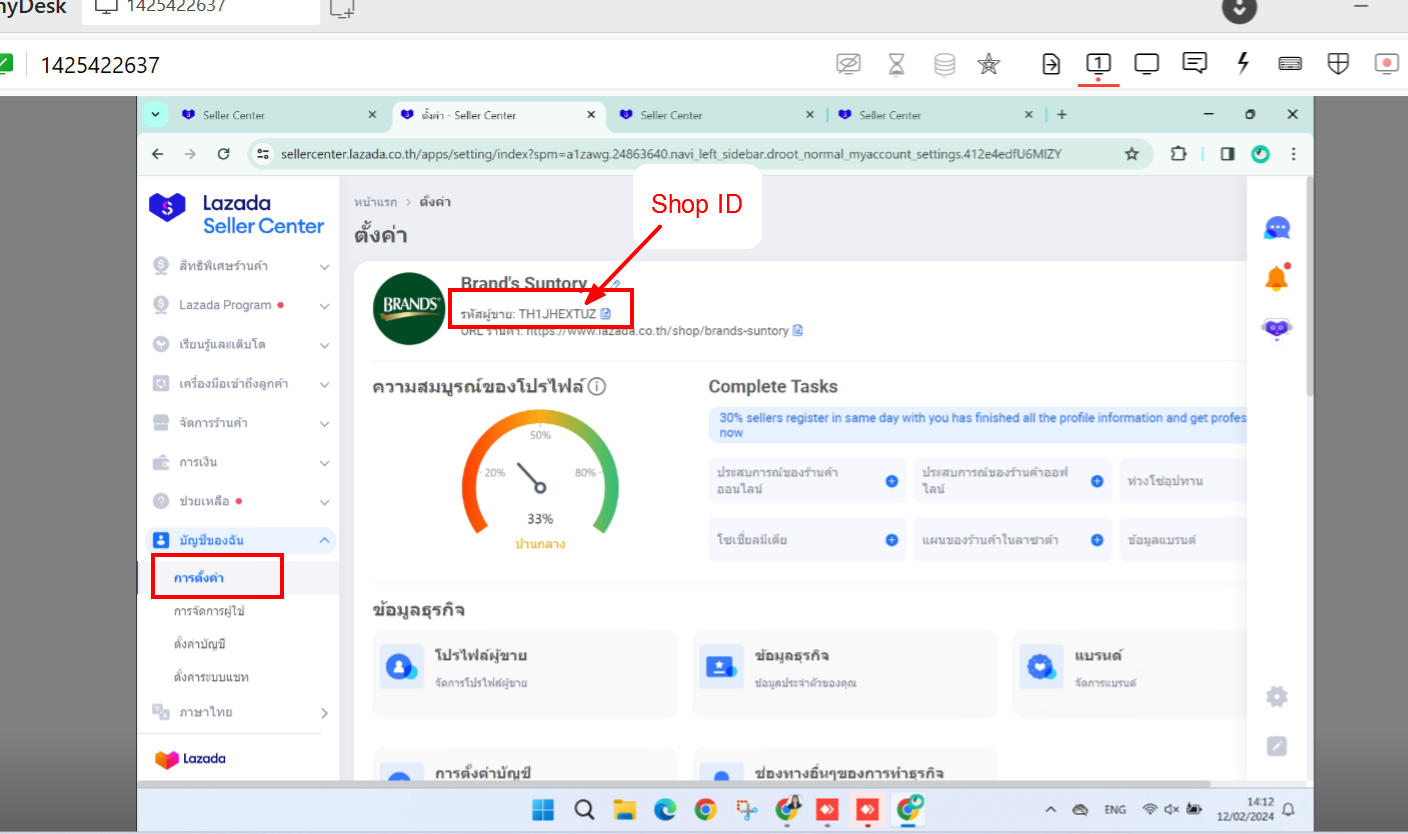Open the notification bell in right panel
The height and width of the screenshot is (834, 1408).
(x=1277, y=278)
